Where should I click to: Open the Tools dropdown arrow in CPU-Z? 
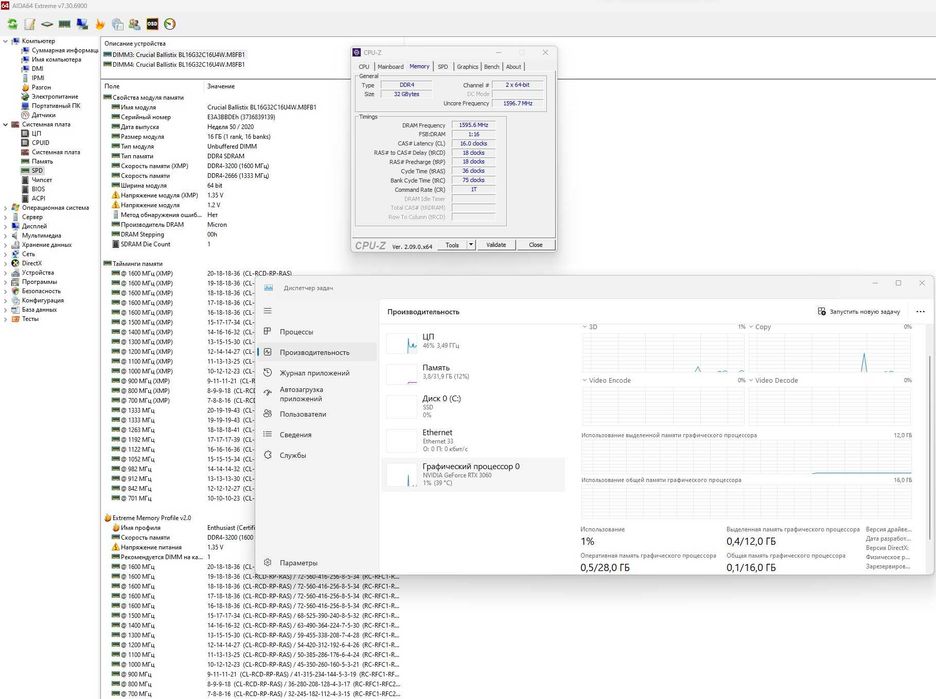(471, 244)
